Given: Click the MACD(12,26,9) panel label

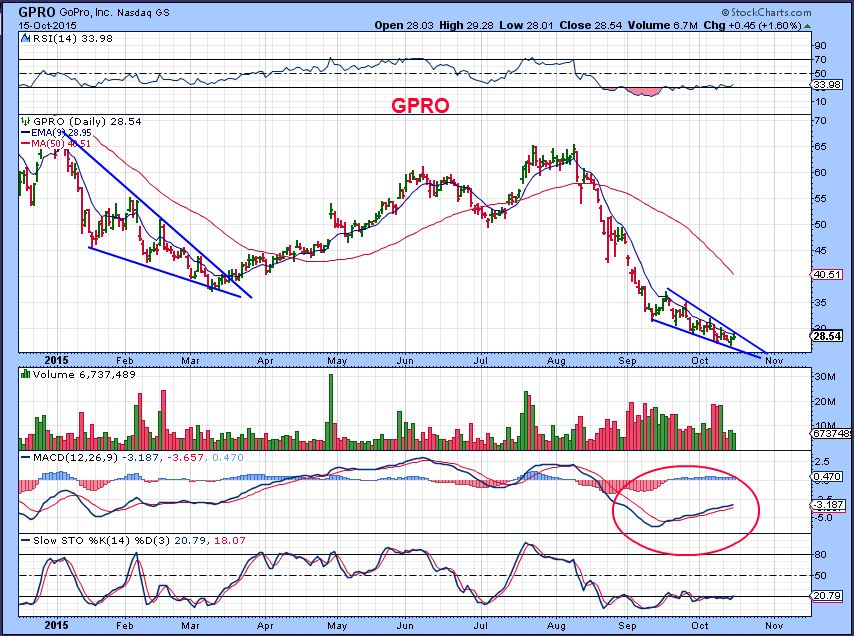Looking at the screenshot, I should pos(75,457).
